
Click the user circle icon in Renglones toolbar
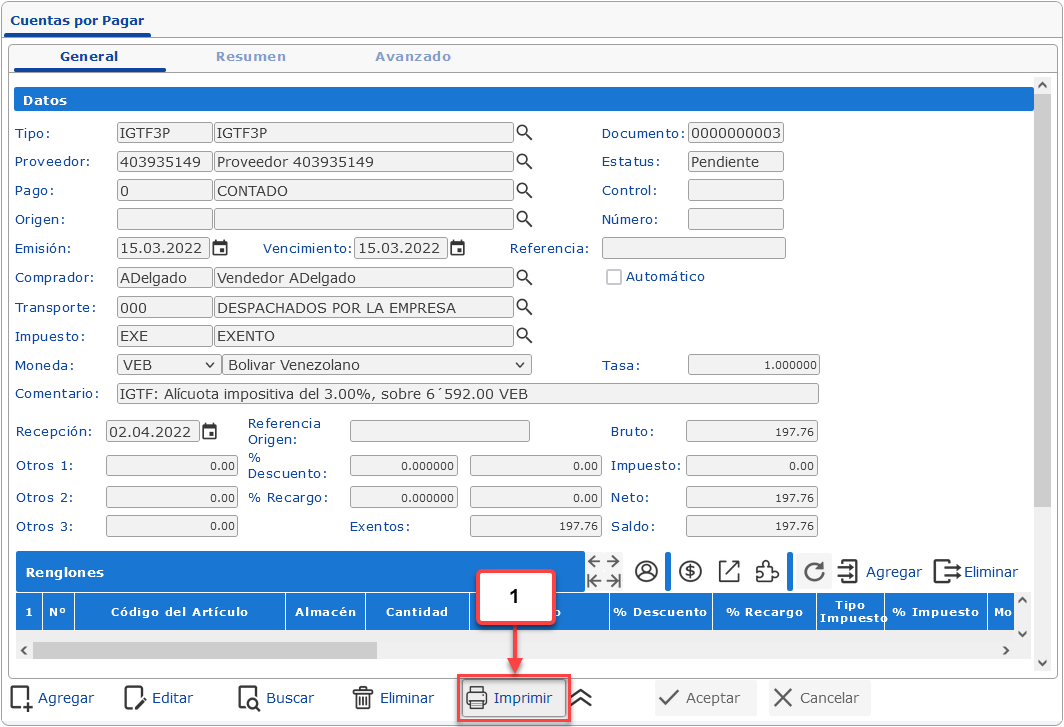click(646, 572)
